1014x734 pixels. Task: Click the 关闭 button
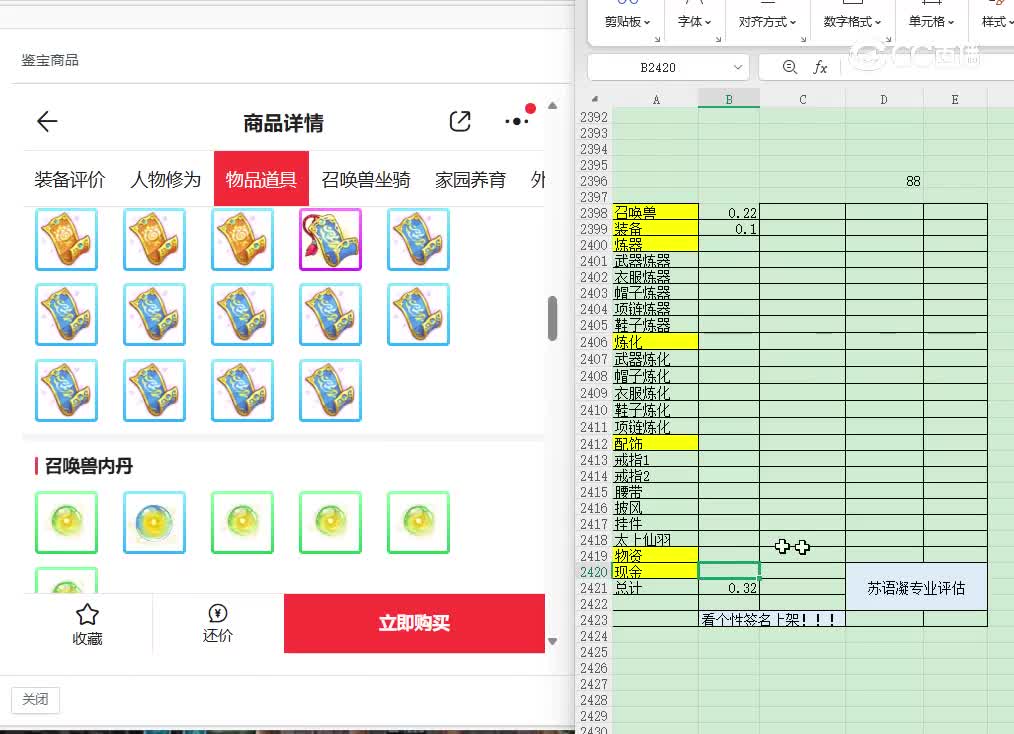pyautogui.click(x=36, y=700)
